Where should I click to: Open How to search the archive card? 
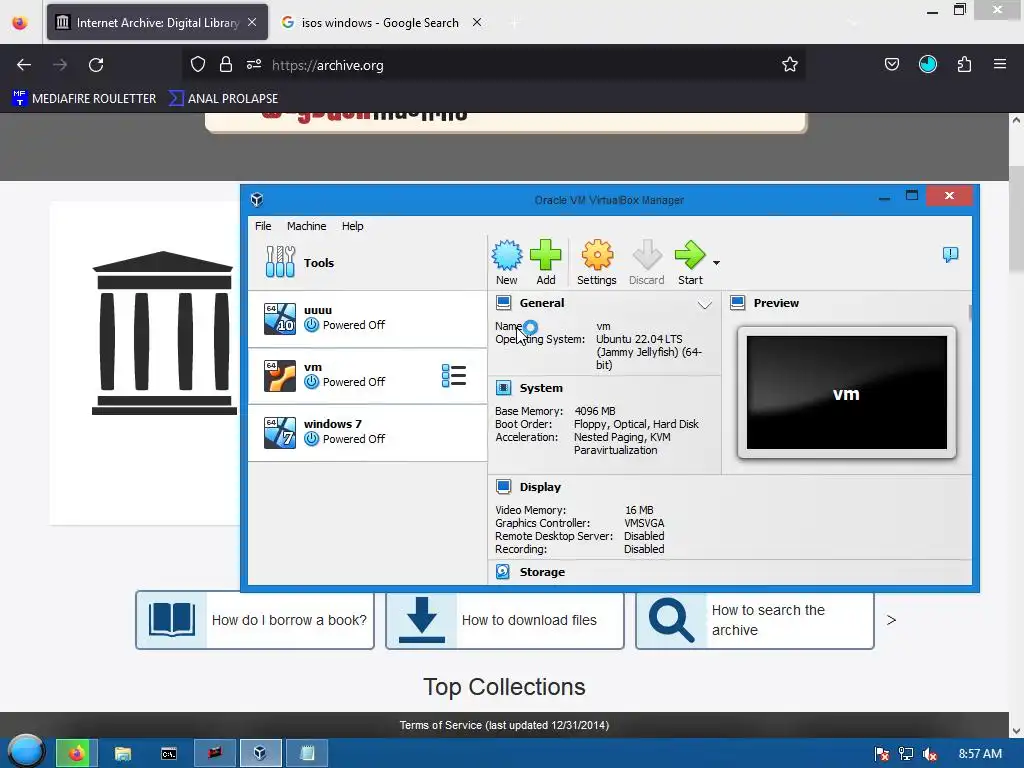755,620
